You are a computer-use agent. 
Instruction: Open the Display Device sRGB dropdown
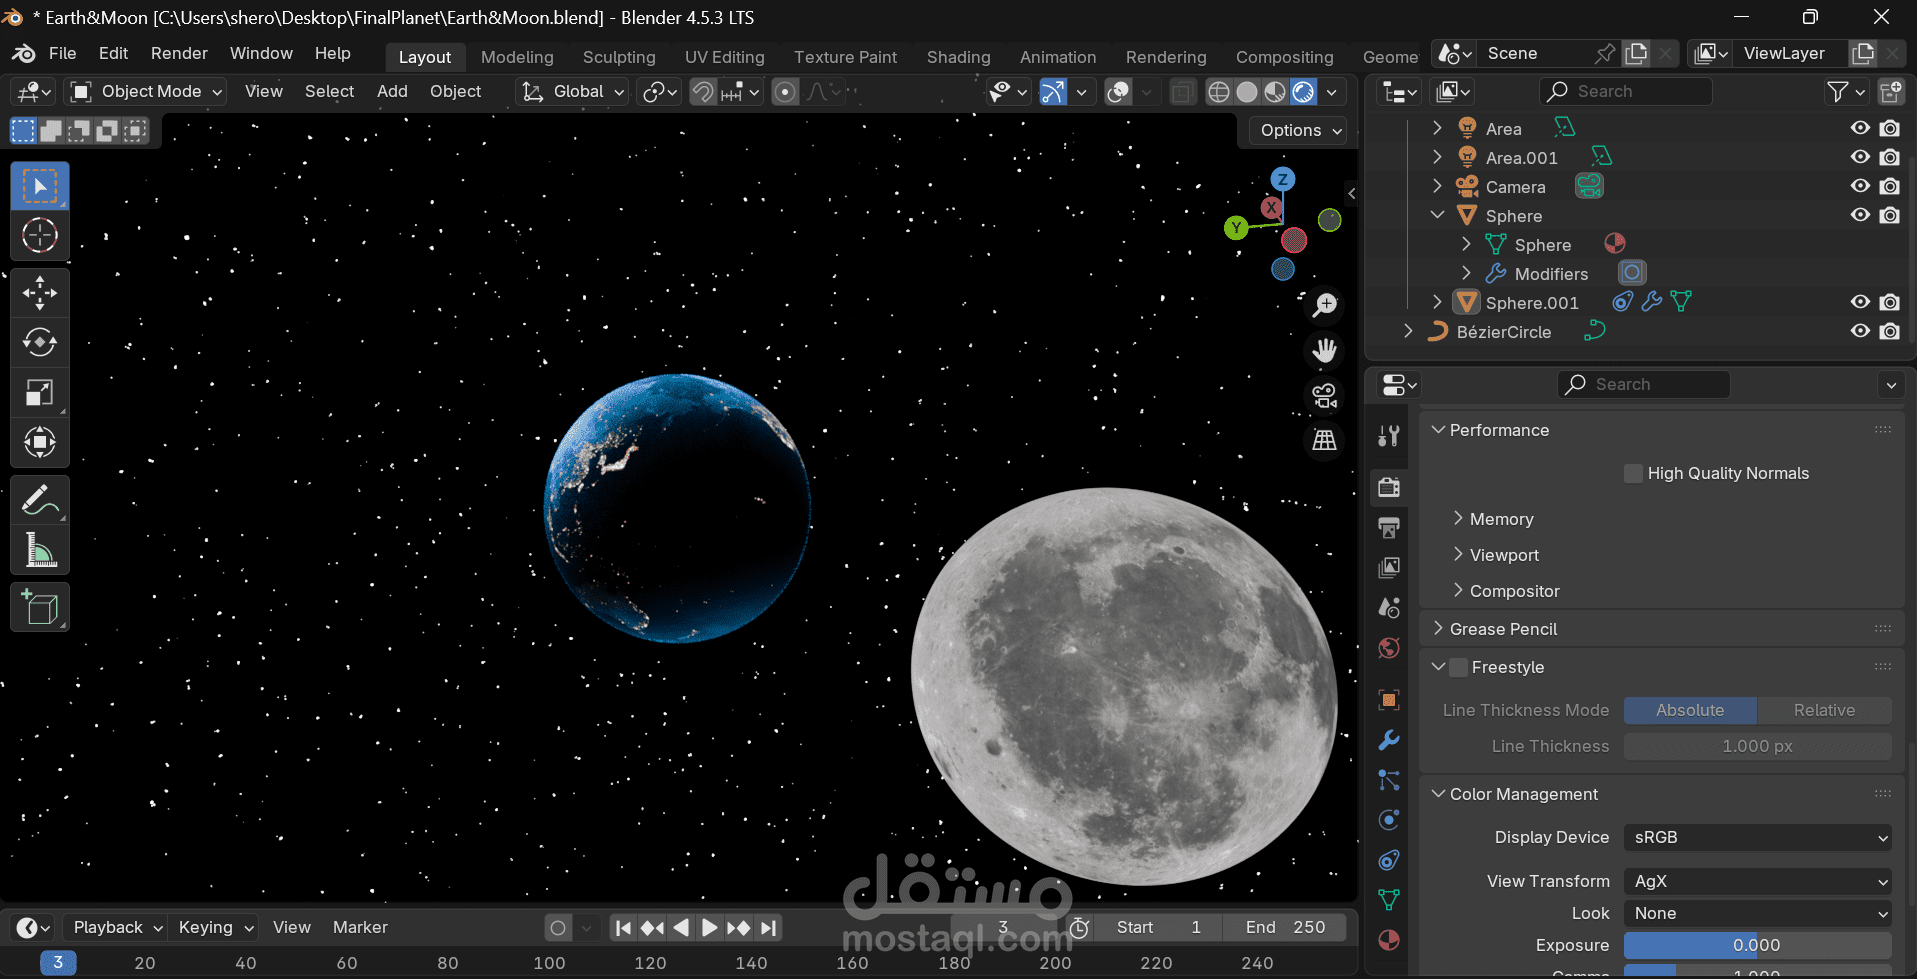tap(1758, 837)
